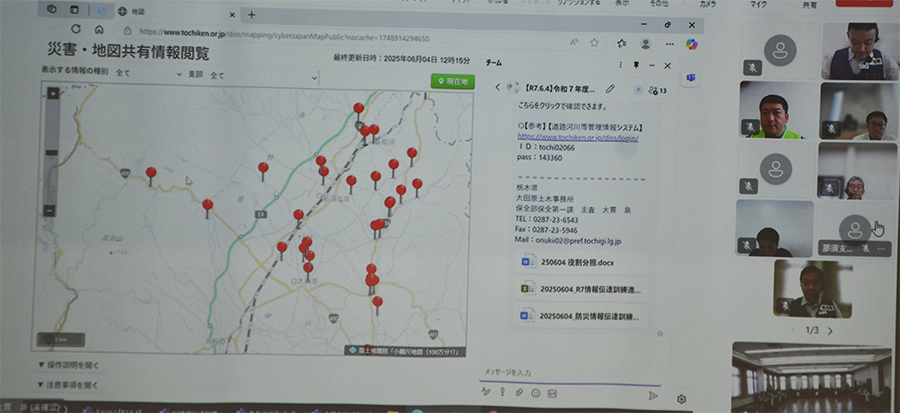Image resolution: width=900 pixels, height=413 pixels.
Task: Add this page to favorites star
Action: click(x=595, y=42)
